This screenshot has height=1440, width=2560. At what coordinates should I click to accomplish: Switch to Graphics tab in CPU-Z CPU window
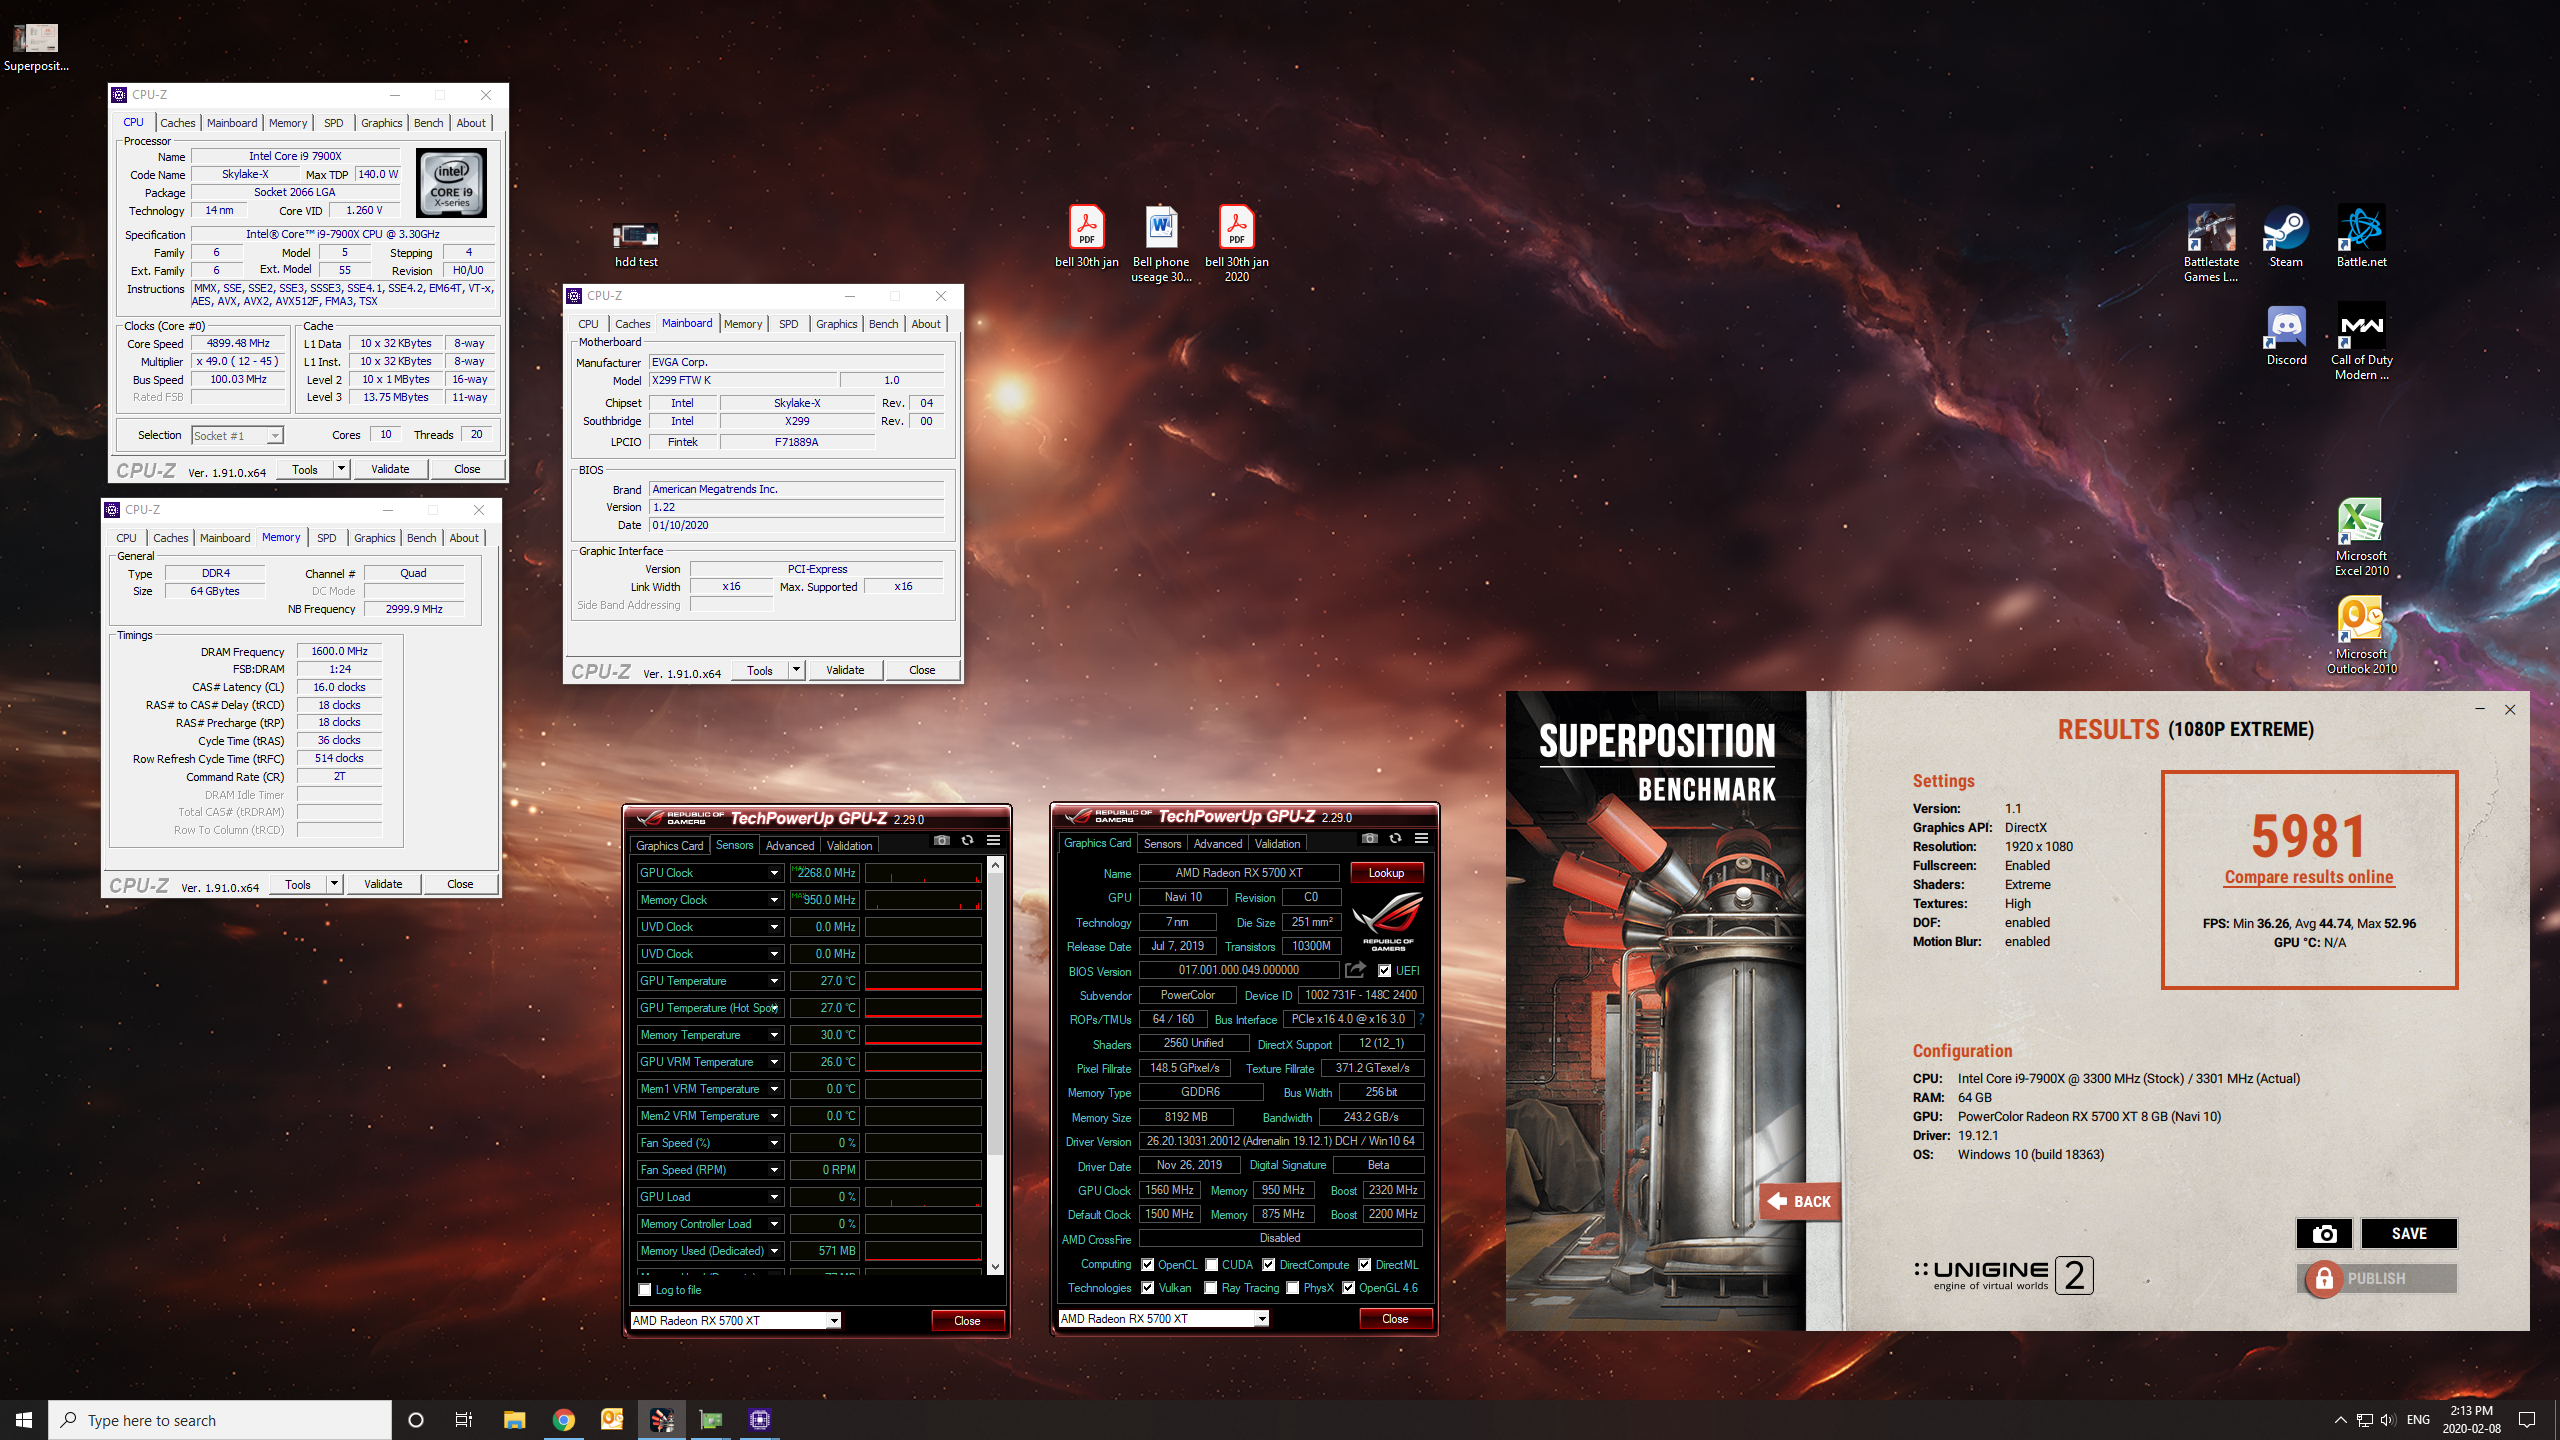[381, 123]
